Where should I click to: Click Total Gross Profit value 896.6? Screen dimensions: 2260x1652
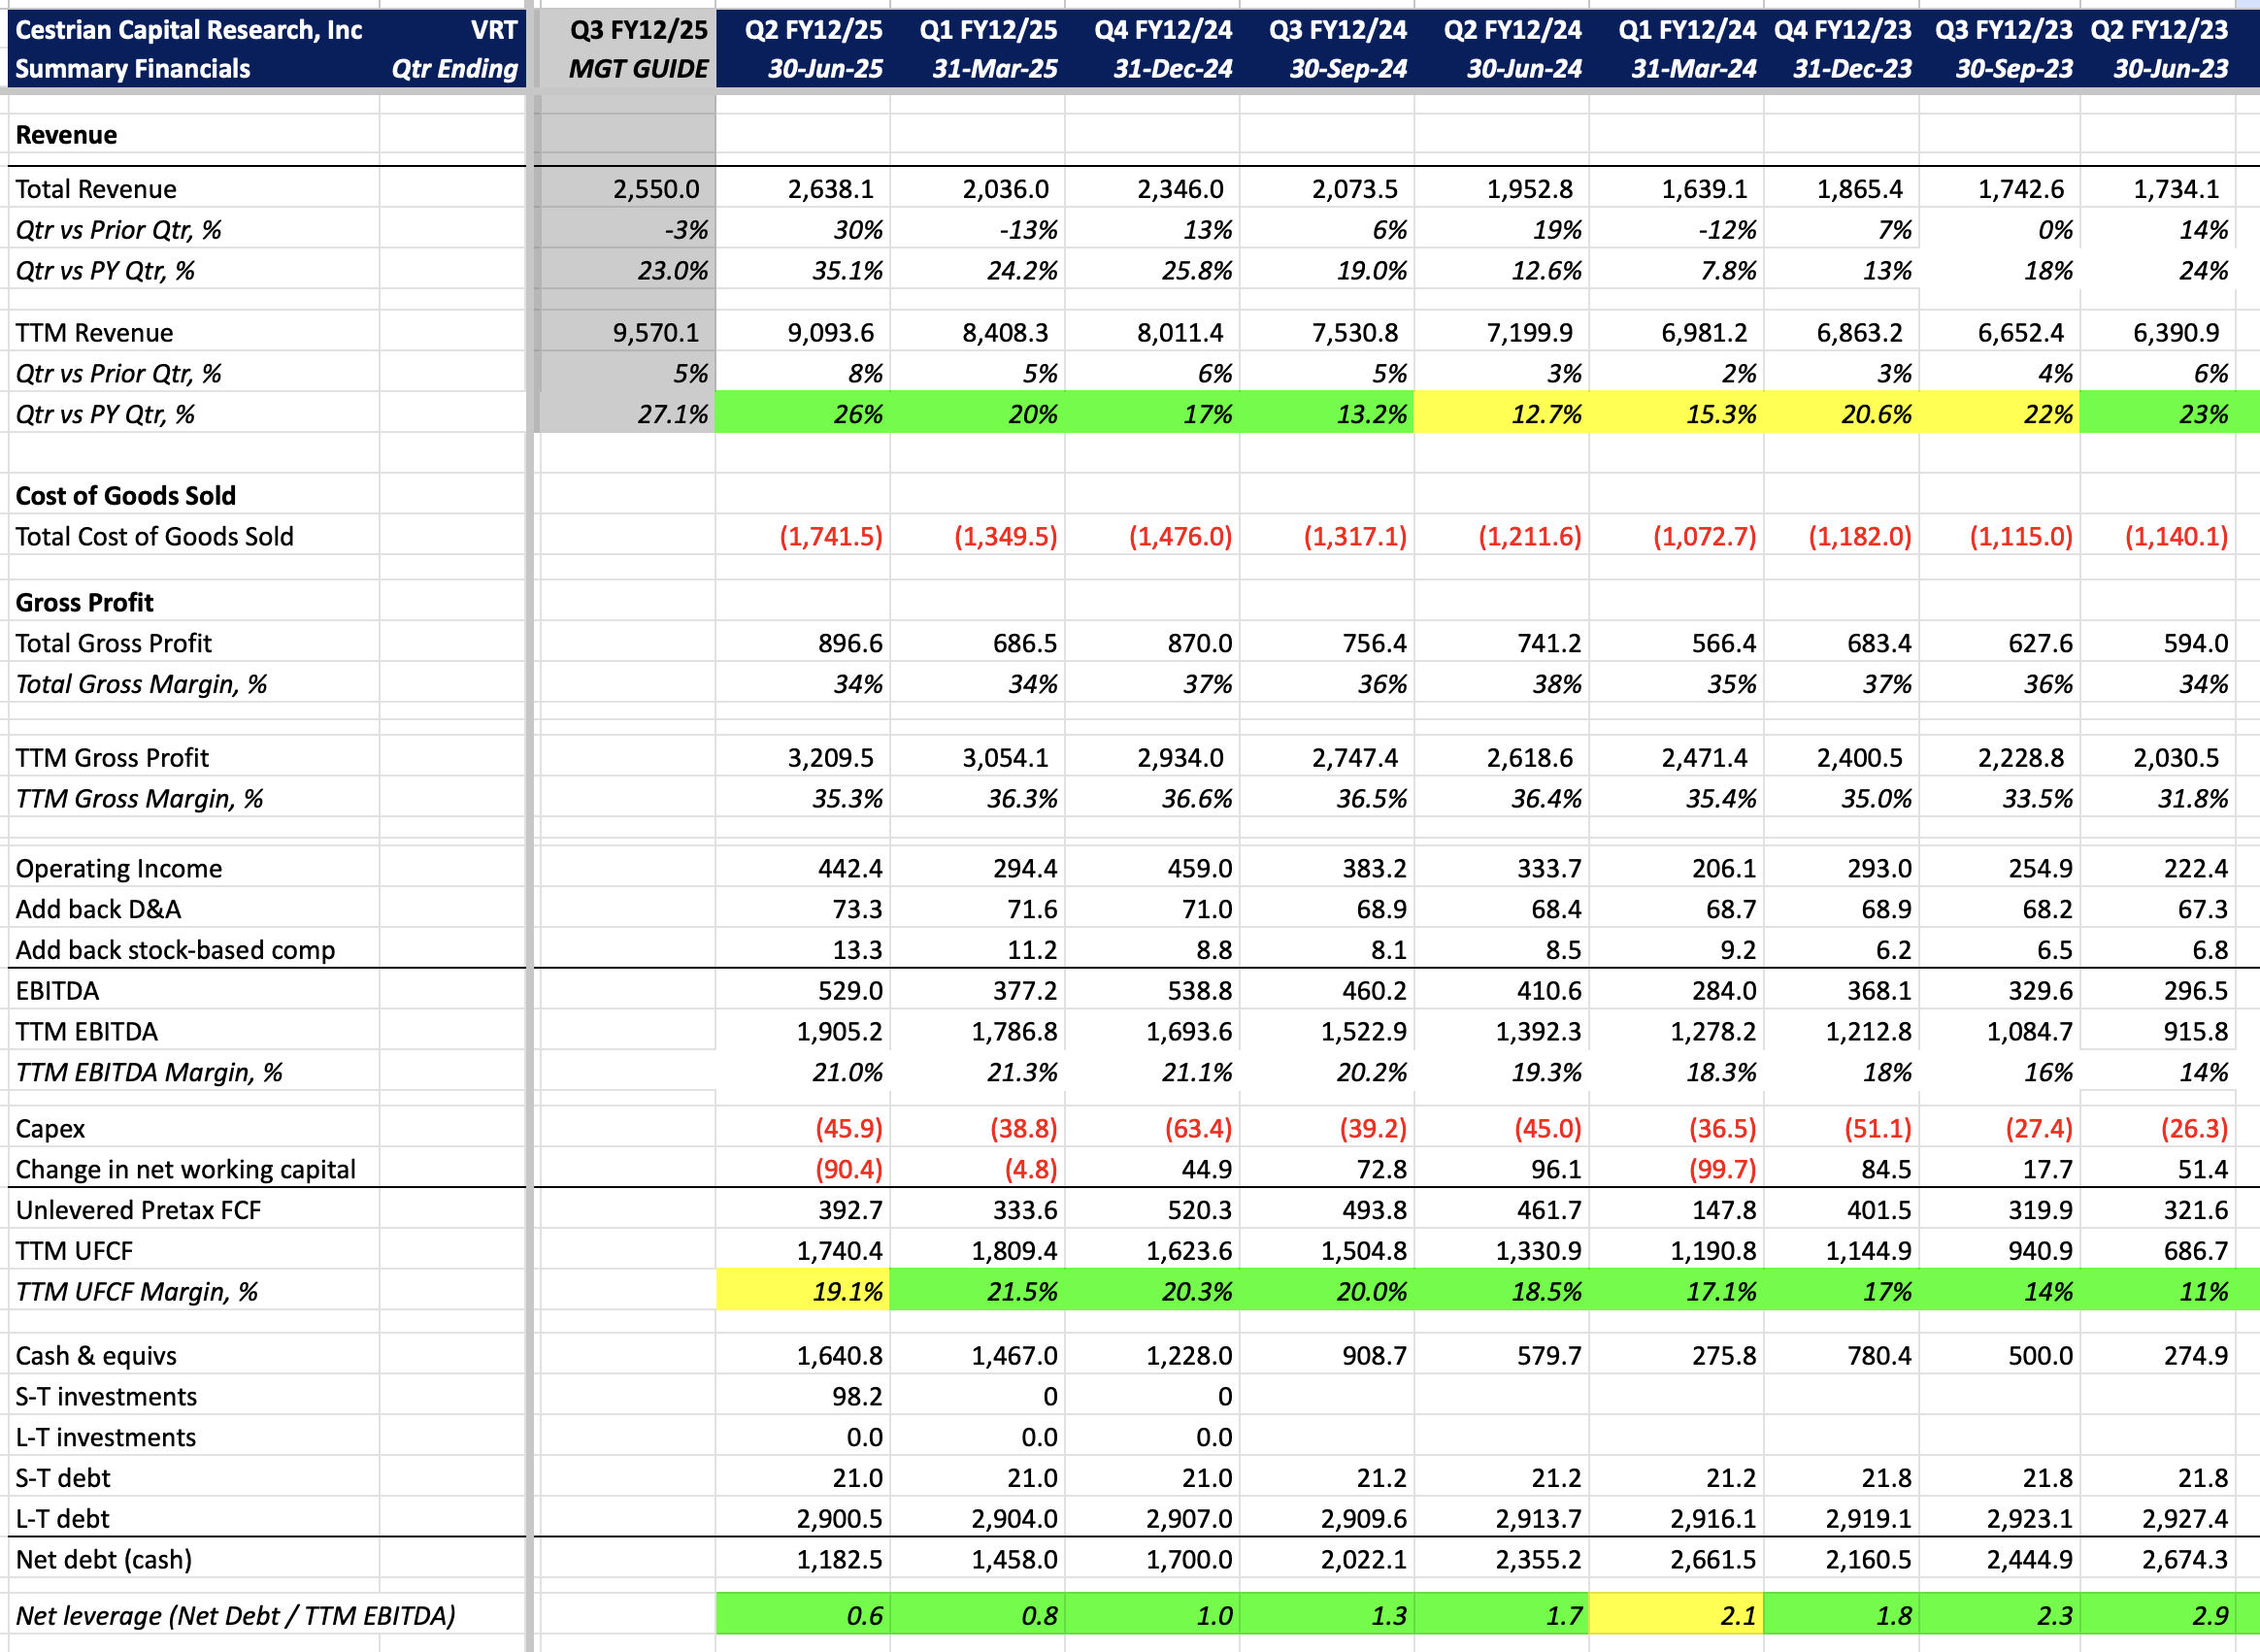pos(849,643)
